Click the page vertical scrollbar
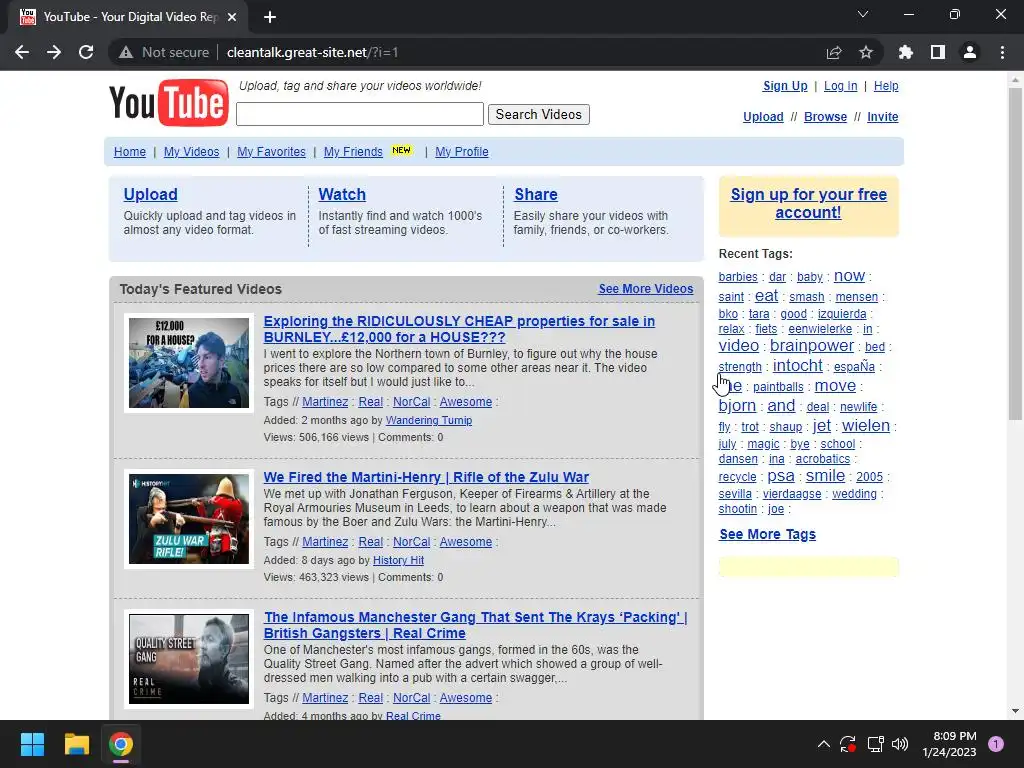 point(1015,253)
